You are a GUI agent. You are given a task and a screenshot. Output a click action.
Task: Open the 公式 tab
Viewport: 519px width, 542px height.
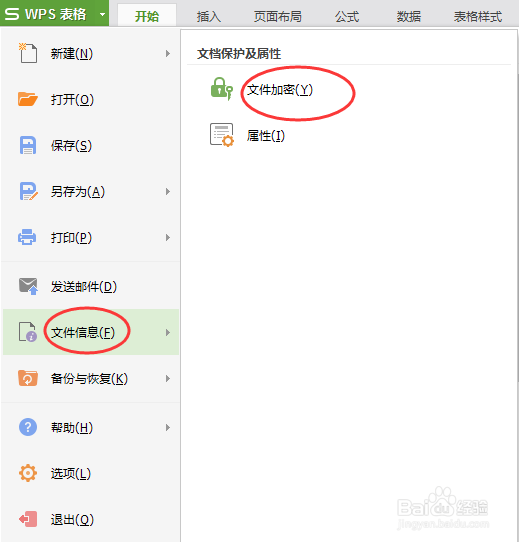point(347,16)
